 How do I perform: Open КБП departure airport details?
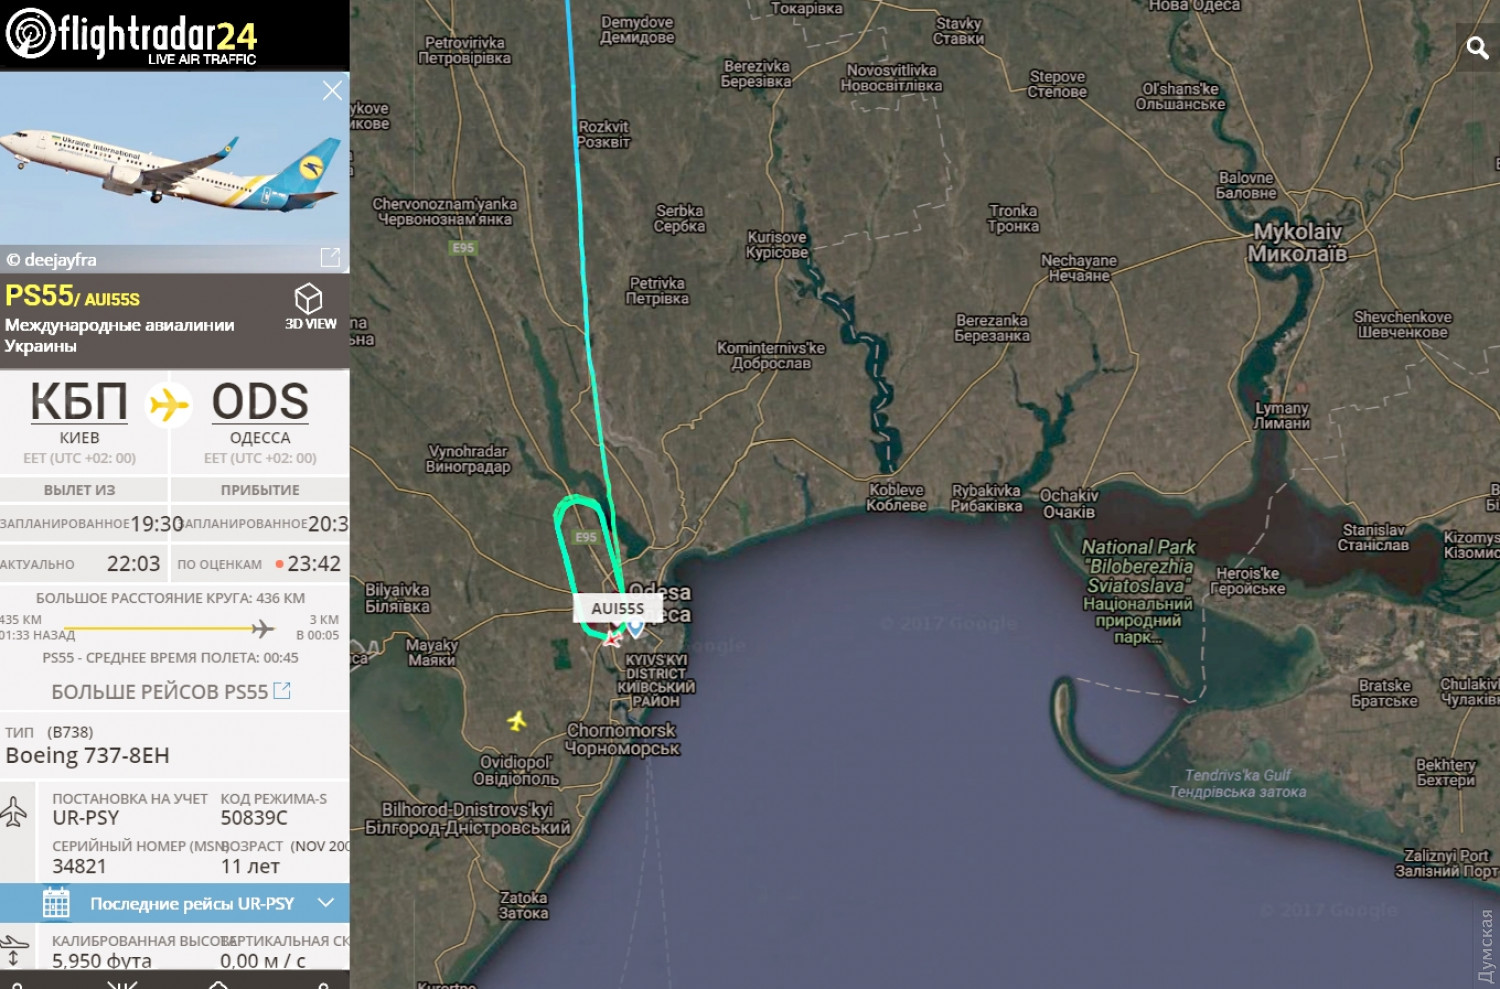79,402
